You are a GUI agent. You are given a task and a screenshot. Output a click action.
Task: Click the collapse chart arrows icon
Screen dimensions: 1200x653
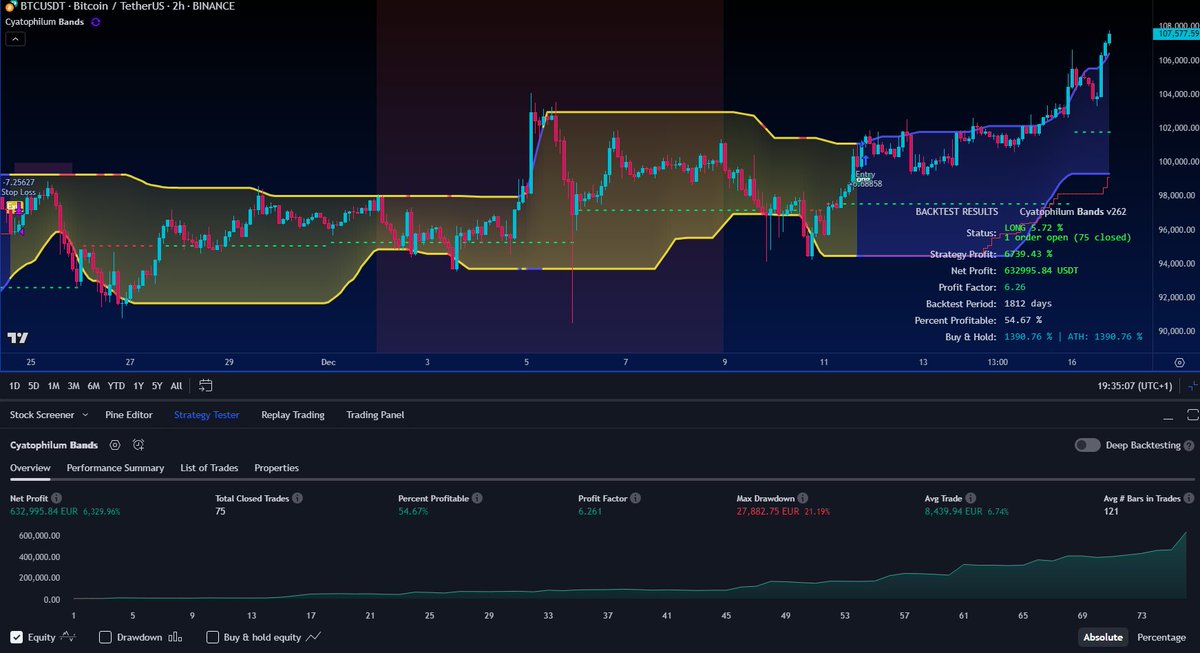click(x=1191, y=385)
